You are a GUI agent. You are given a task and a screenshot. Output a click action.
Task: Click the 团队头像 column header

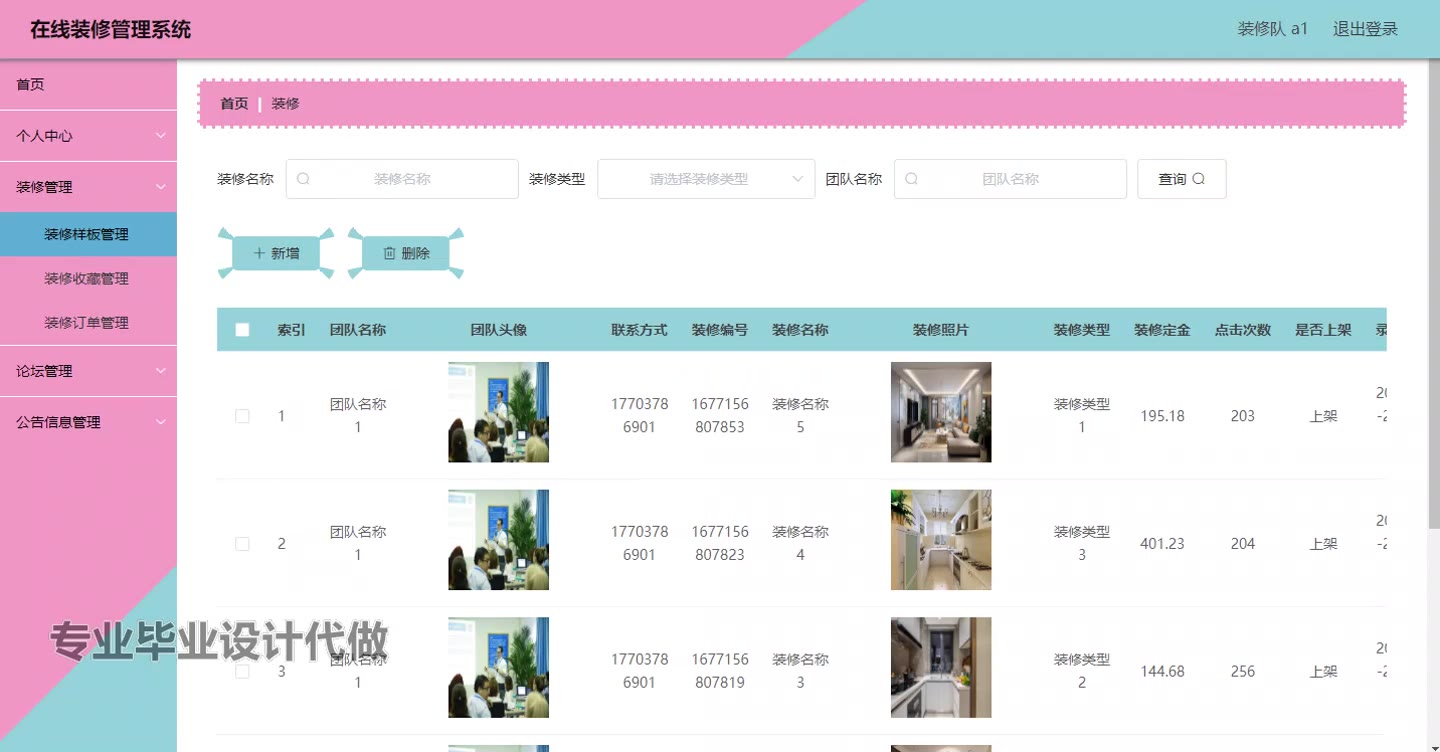498,330
